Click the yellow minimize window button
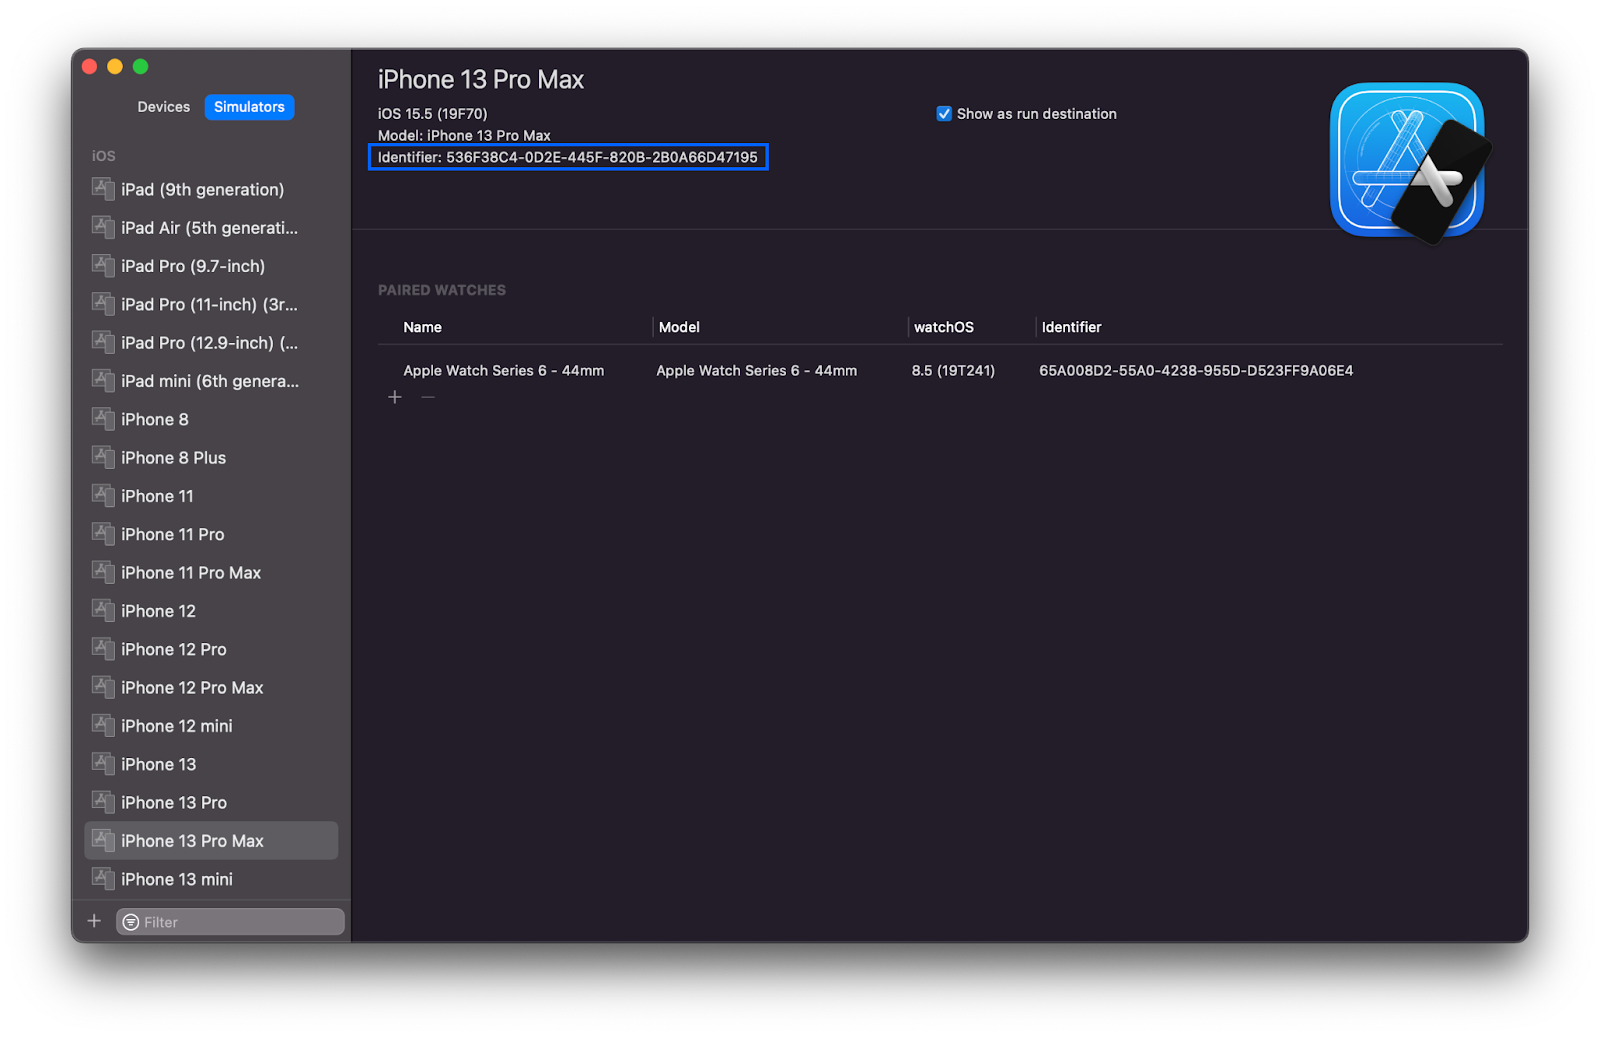1600x1037 pixels. [x=115, y=66]
